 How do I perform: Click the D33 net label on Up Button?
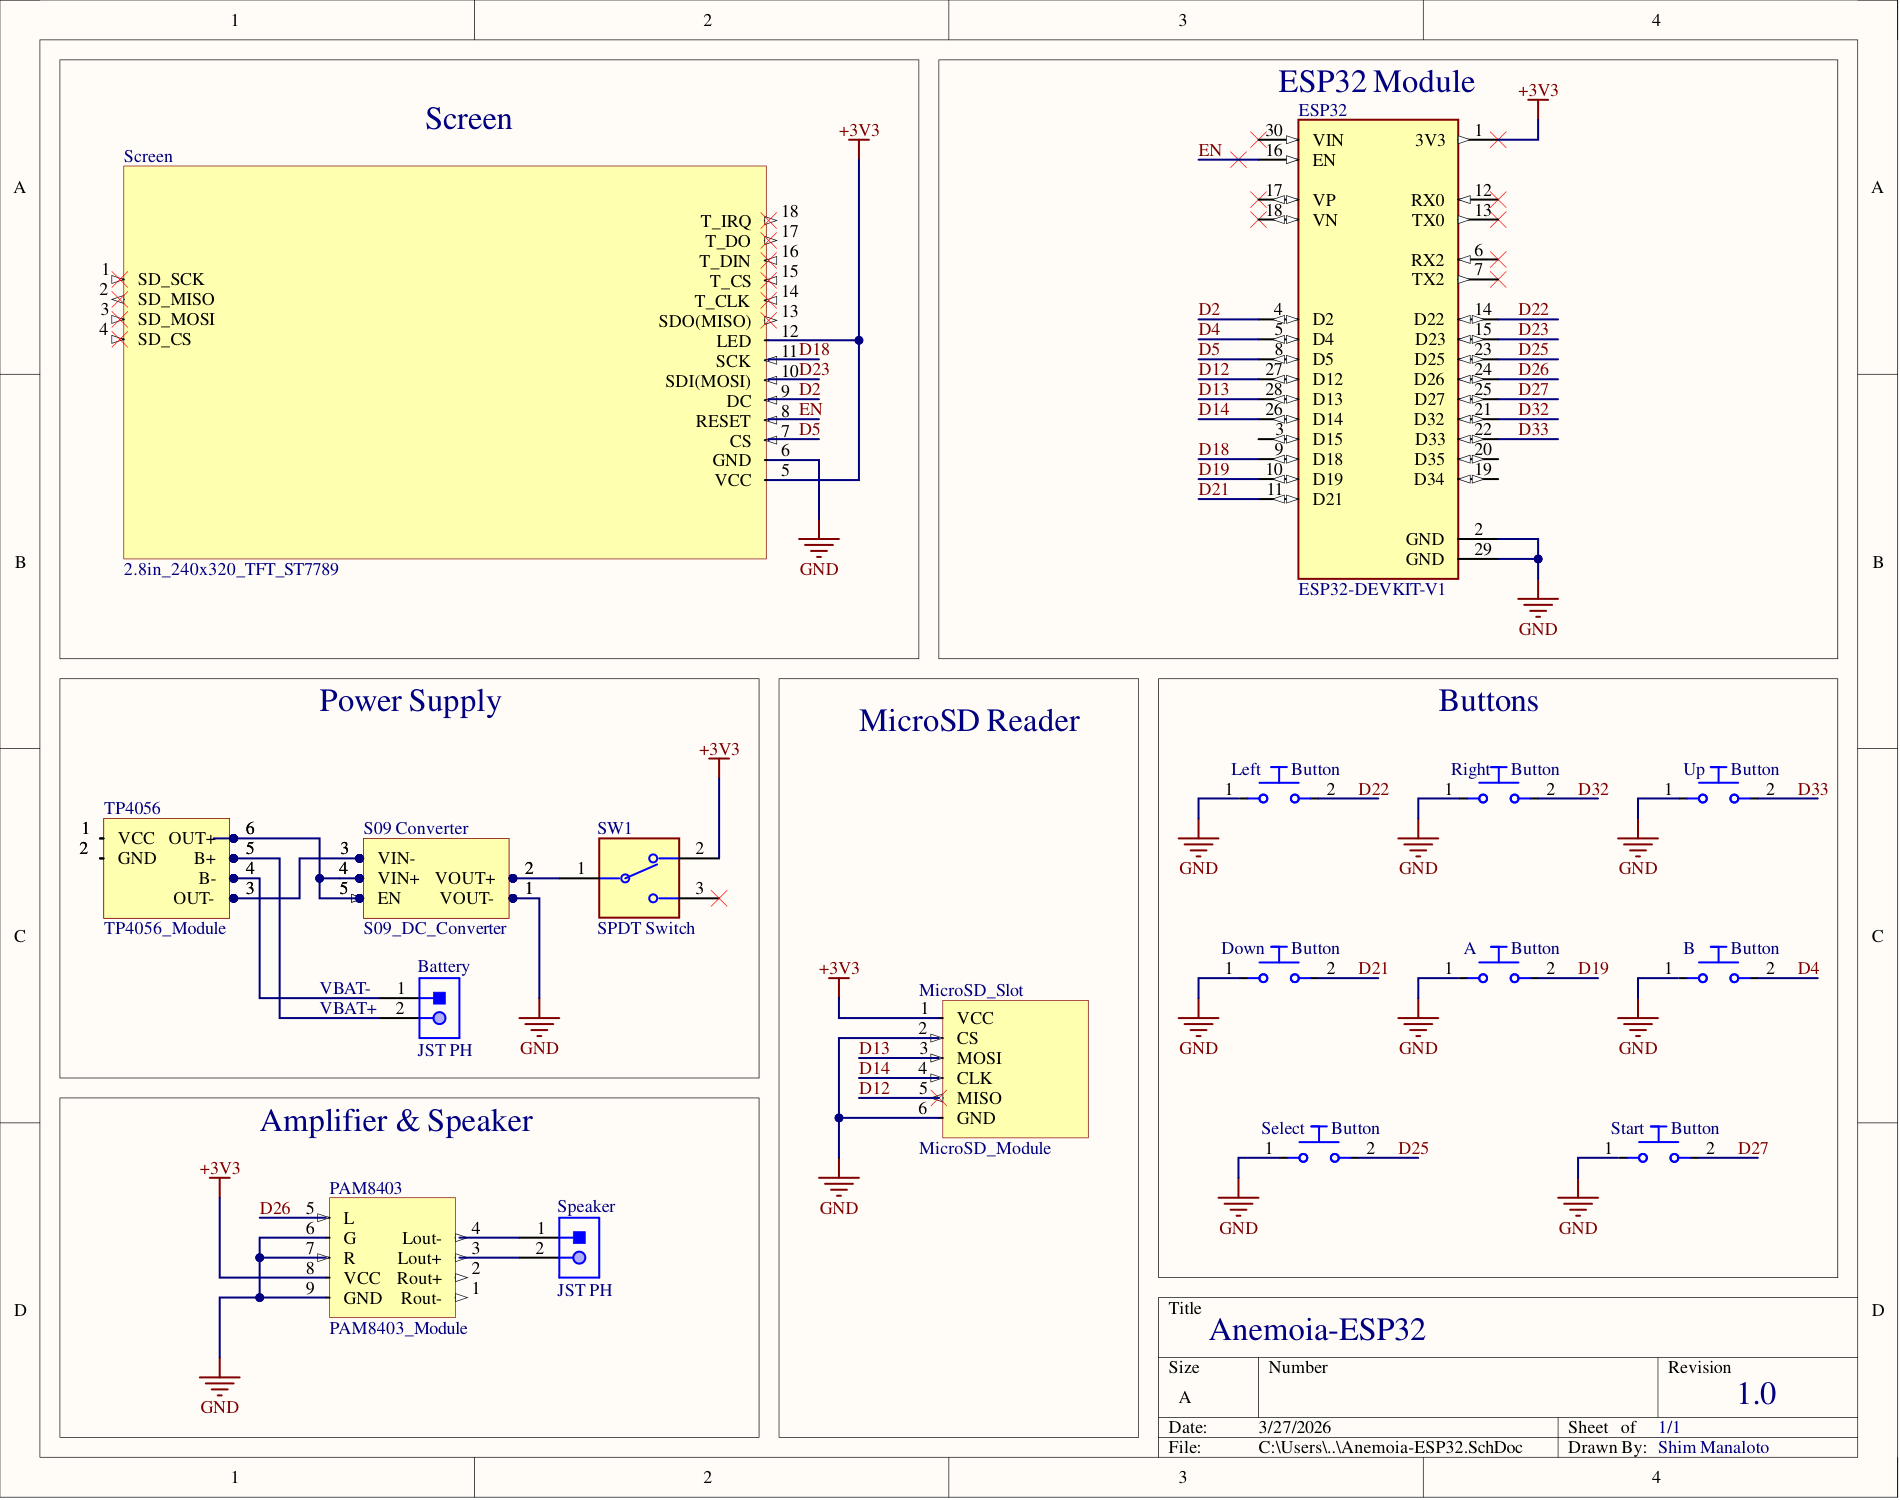click(1813, 790)
